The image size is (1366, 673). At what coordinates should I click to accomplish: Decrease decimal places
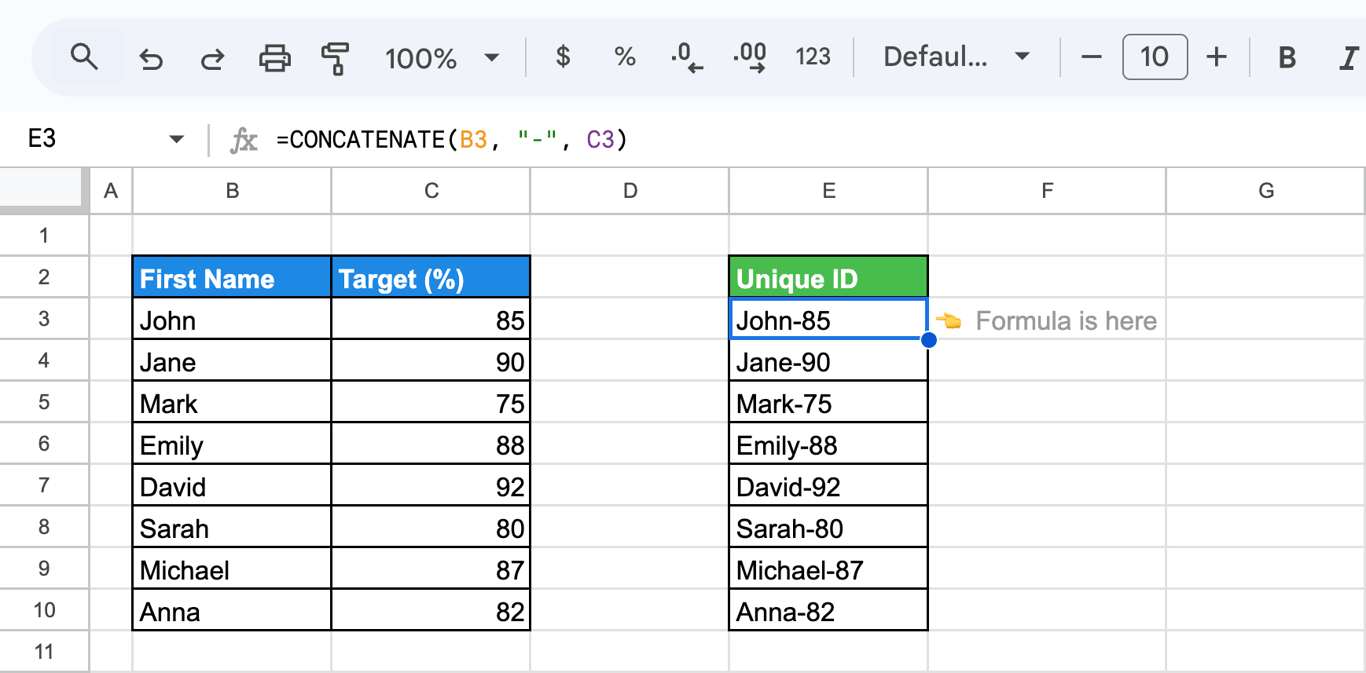tap(687, 58)
